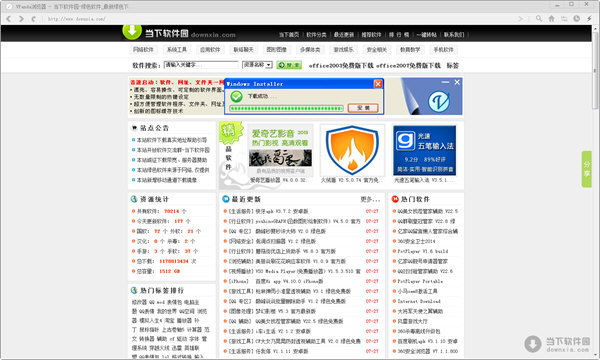Open 系统工具 category tab

[177, 49]
